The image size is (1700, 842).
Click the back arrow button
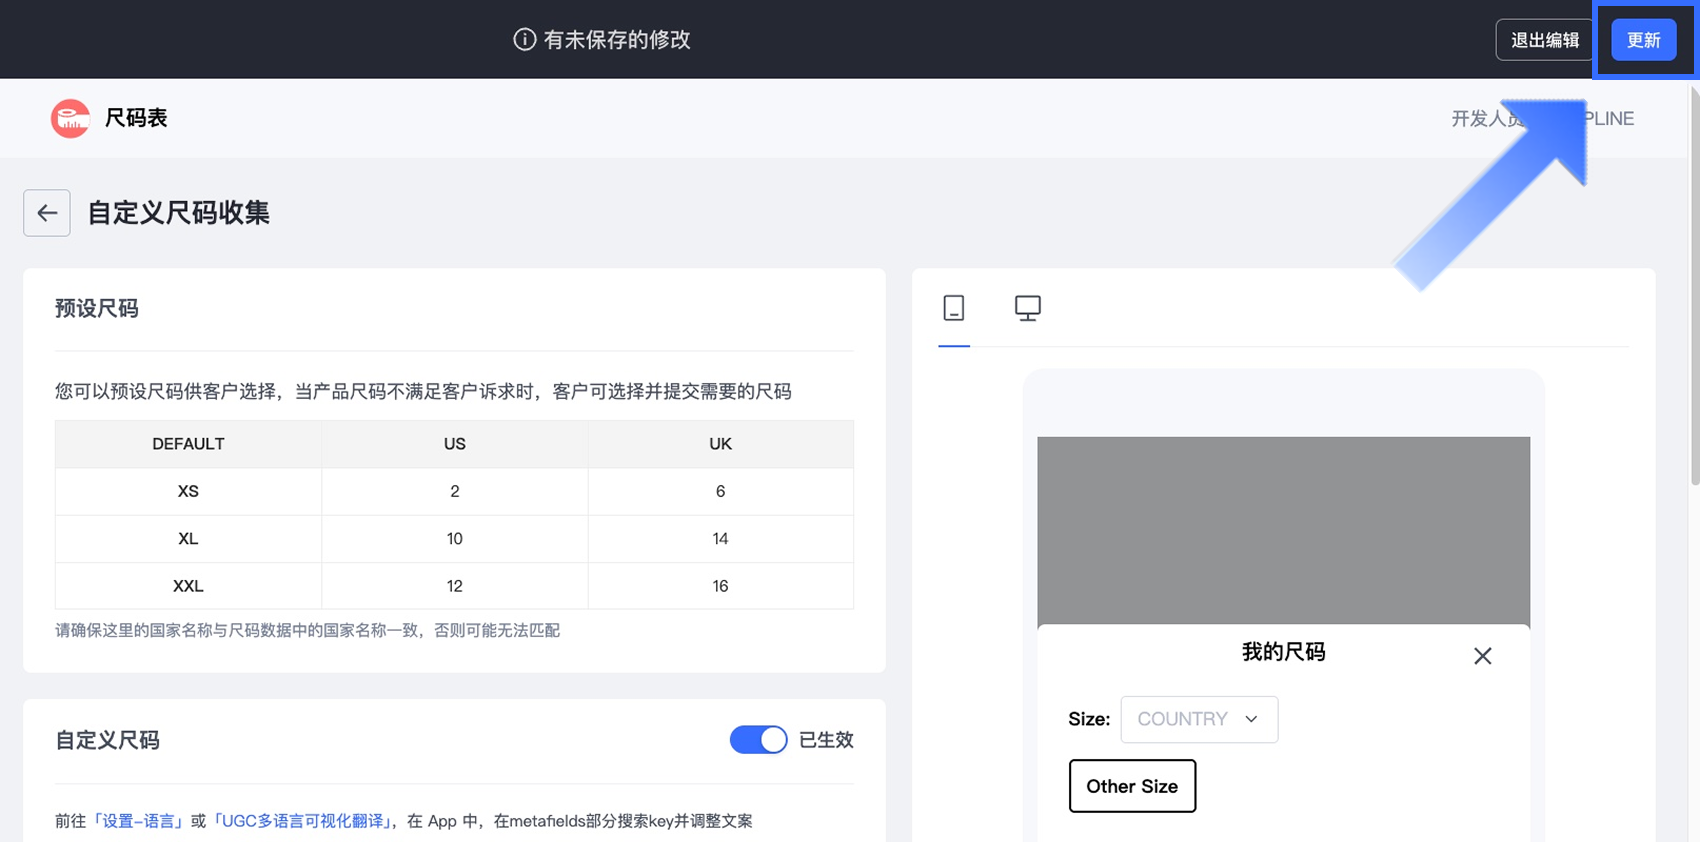pyautogui.click(x=47, y=213)
